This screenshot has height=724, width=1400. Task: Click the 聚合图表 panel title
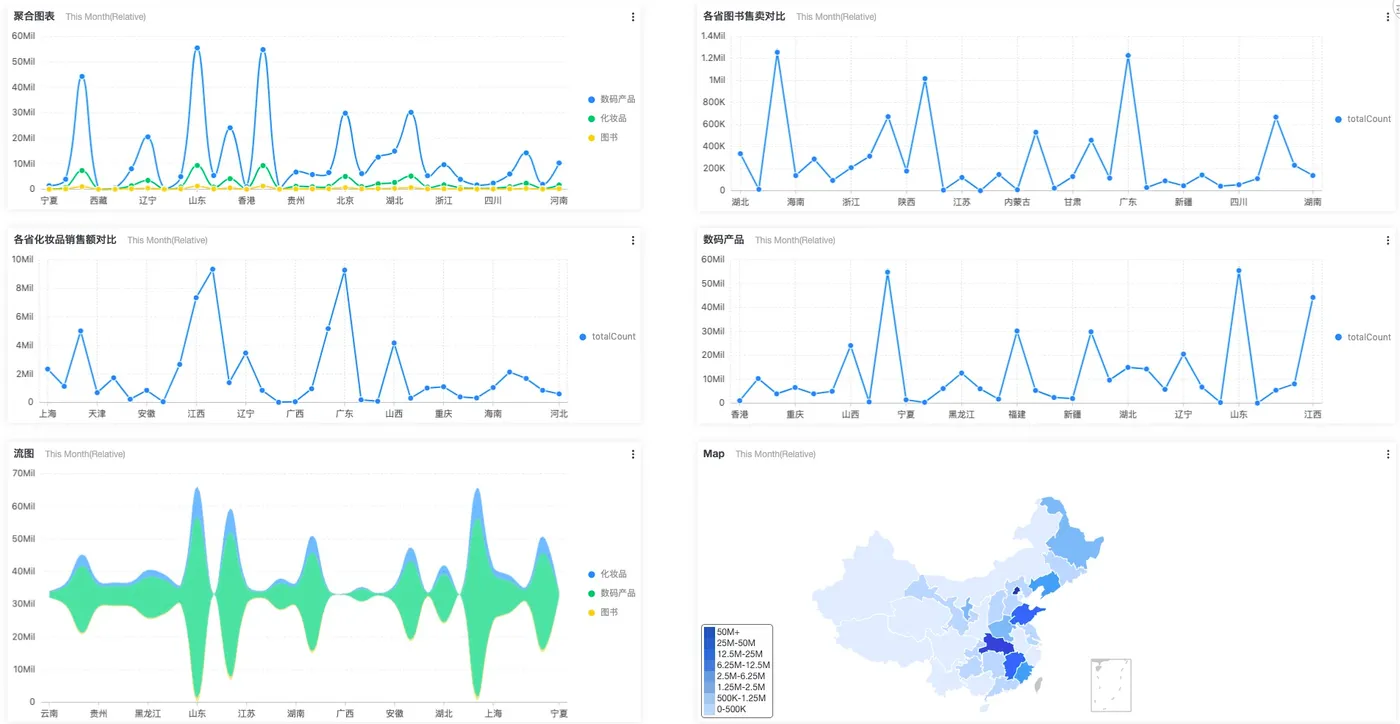[34, 17]
